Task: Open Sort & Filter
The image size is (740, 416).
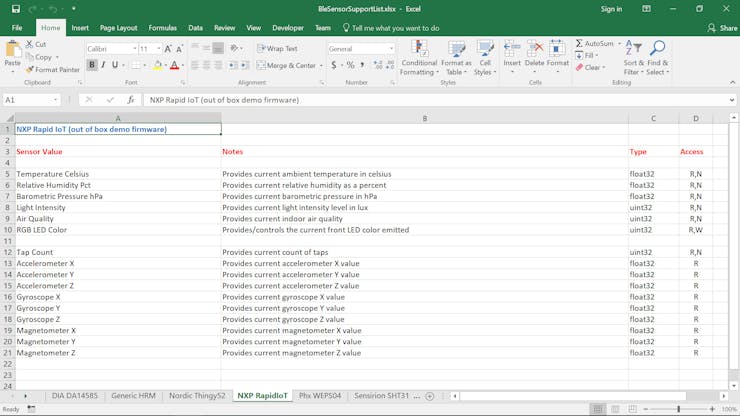Action: click(633, 58)
